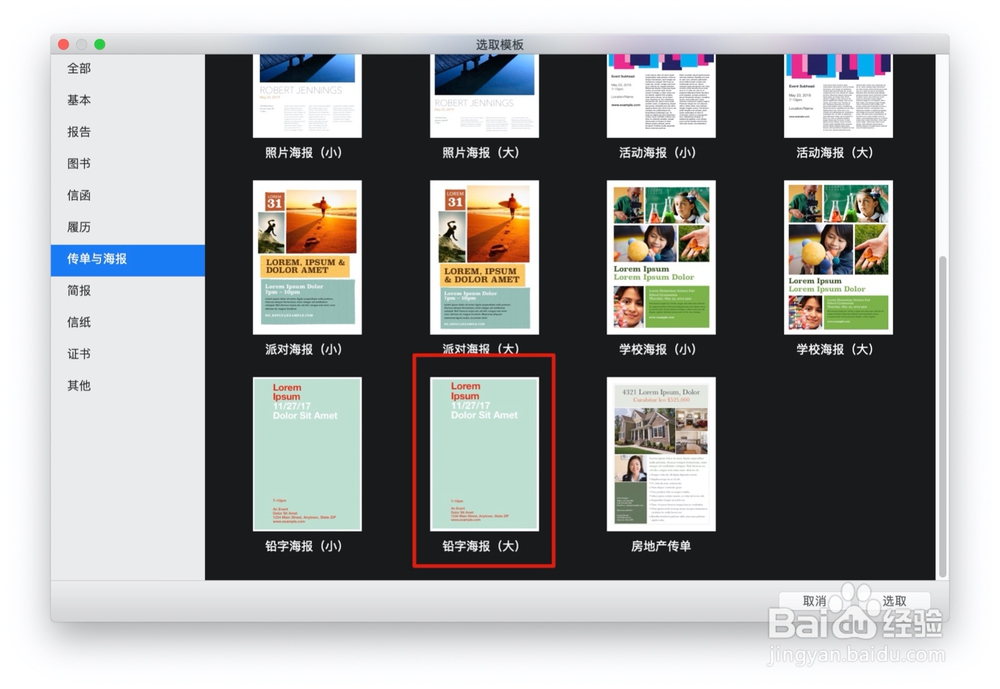Screen dimensions: 1000x689
Task: Pick the 照片海报（小）template thumbnail
Action: pyautogui.click(x=307, y=96)
